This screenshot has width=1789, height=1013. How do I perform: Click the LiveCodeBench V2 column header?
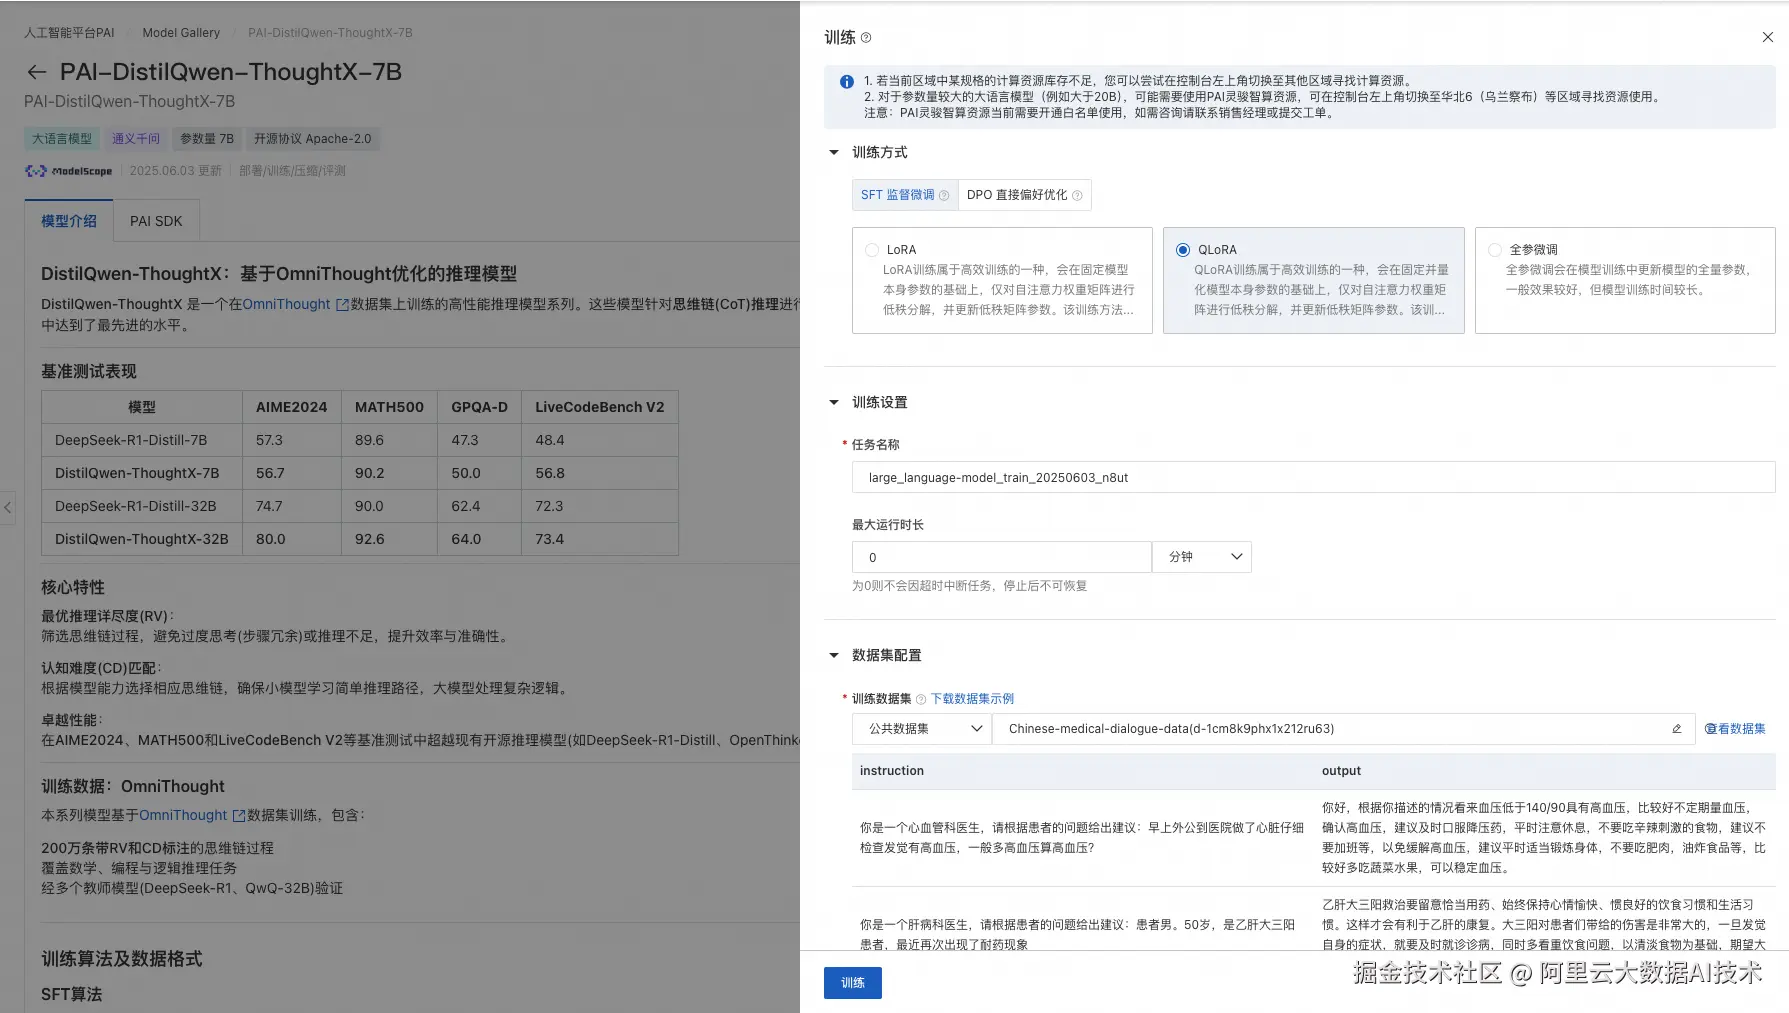coord(599,407)
